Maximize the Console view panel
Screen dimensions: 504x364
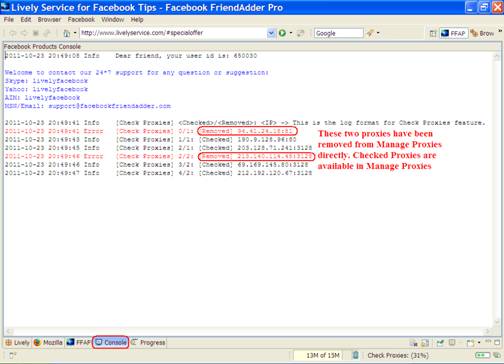coord(497,342)
